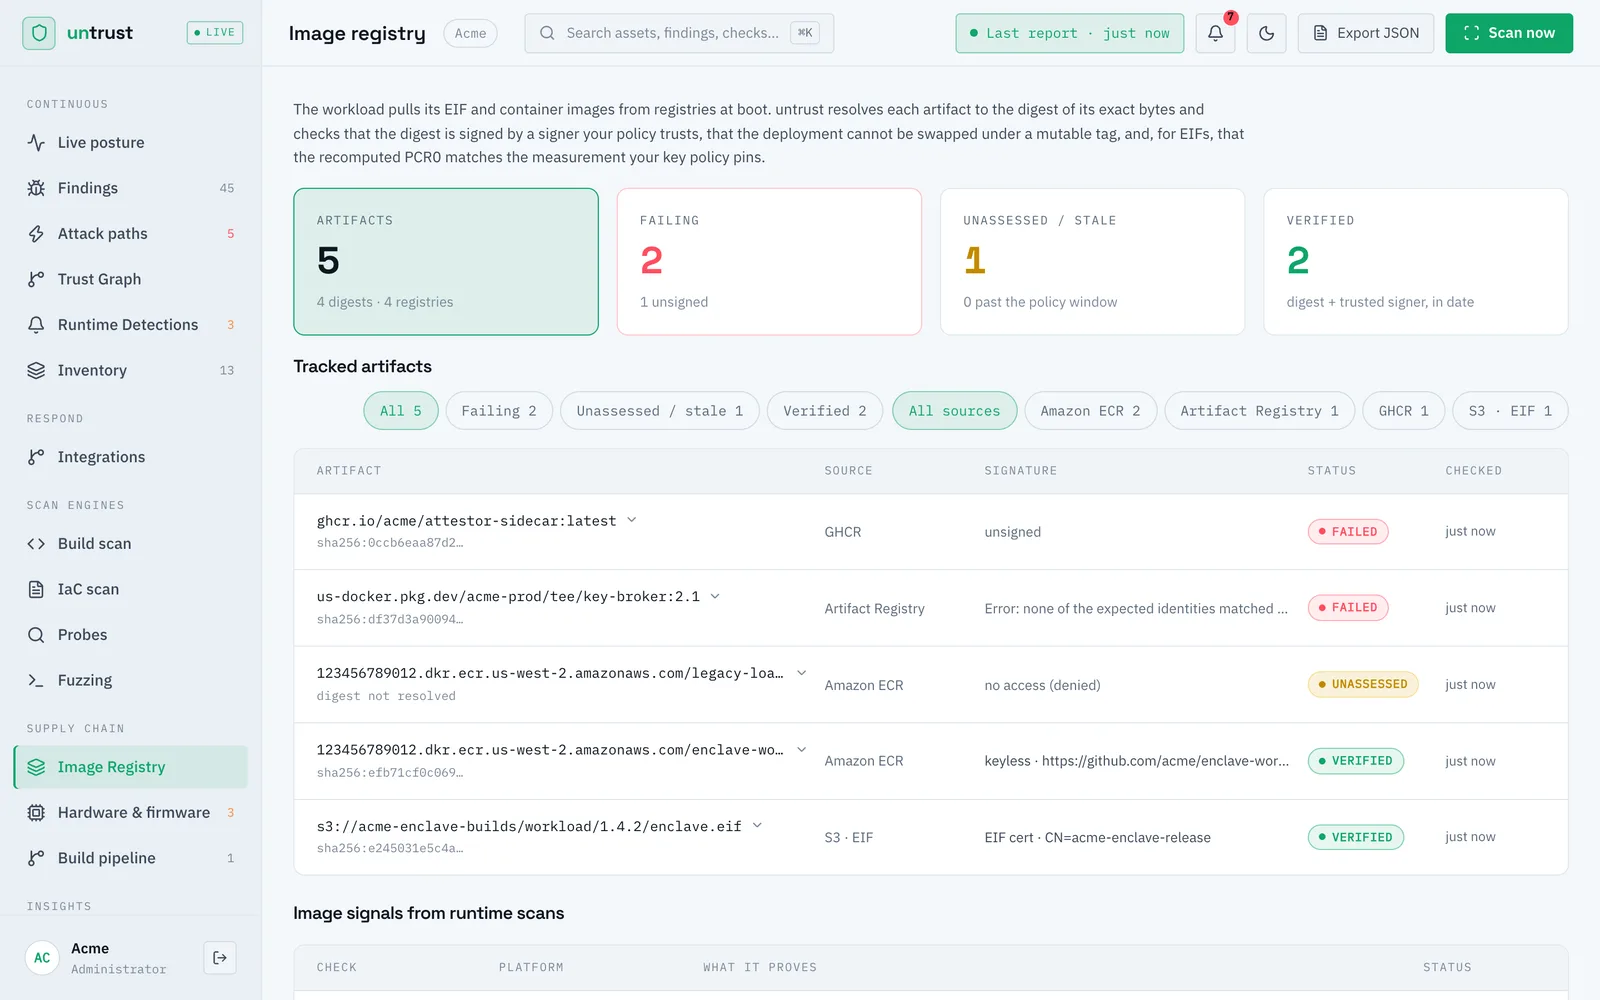The image size is (1600, 1000).
Task: Open the Unassessed / Stale summary card
Action: (1092, 262)
